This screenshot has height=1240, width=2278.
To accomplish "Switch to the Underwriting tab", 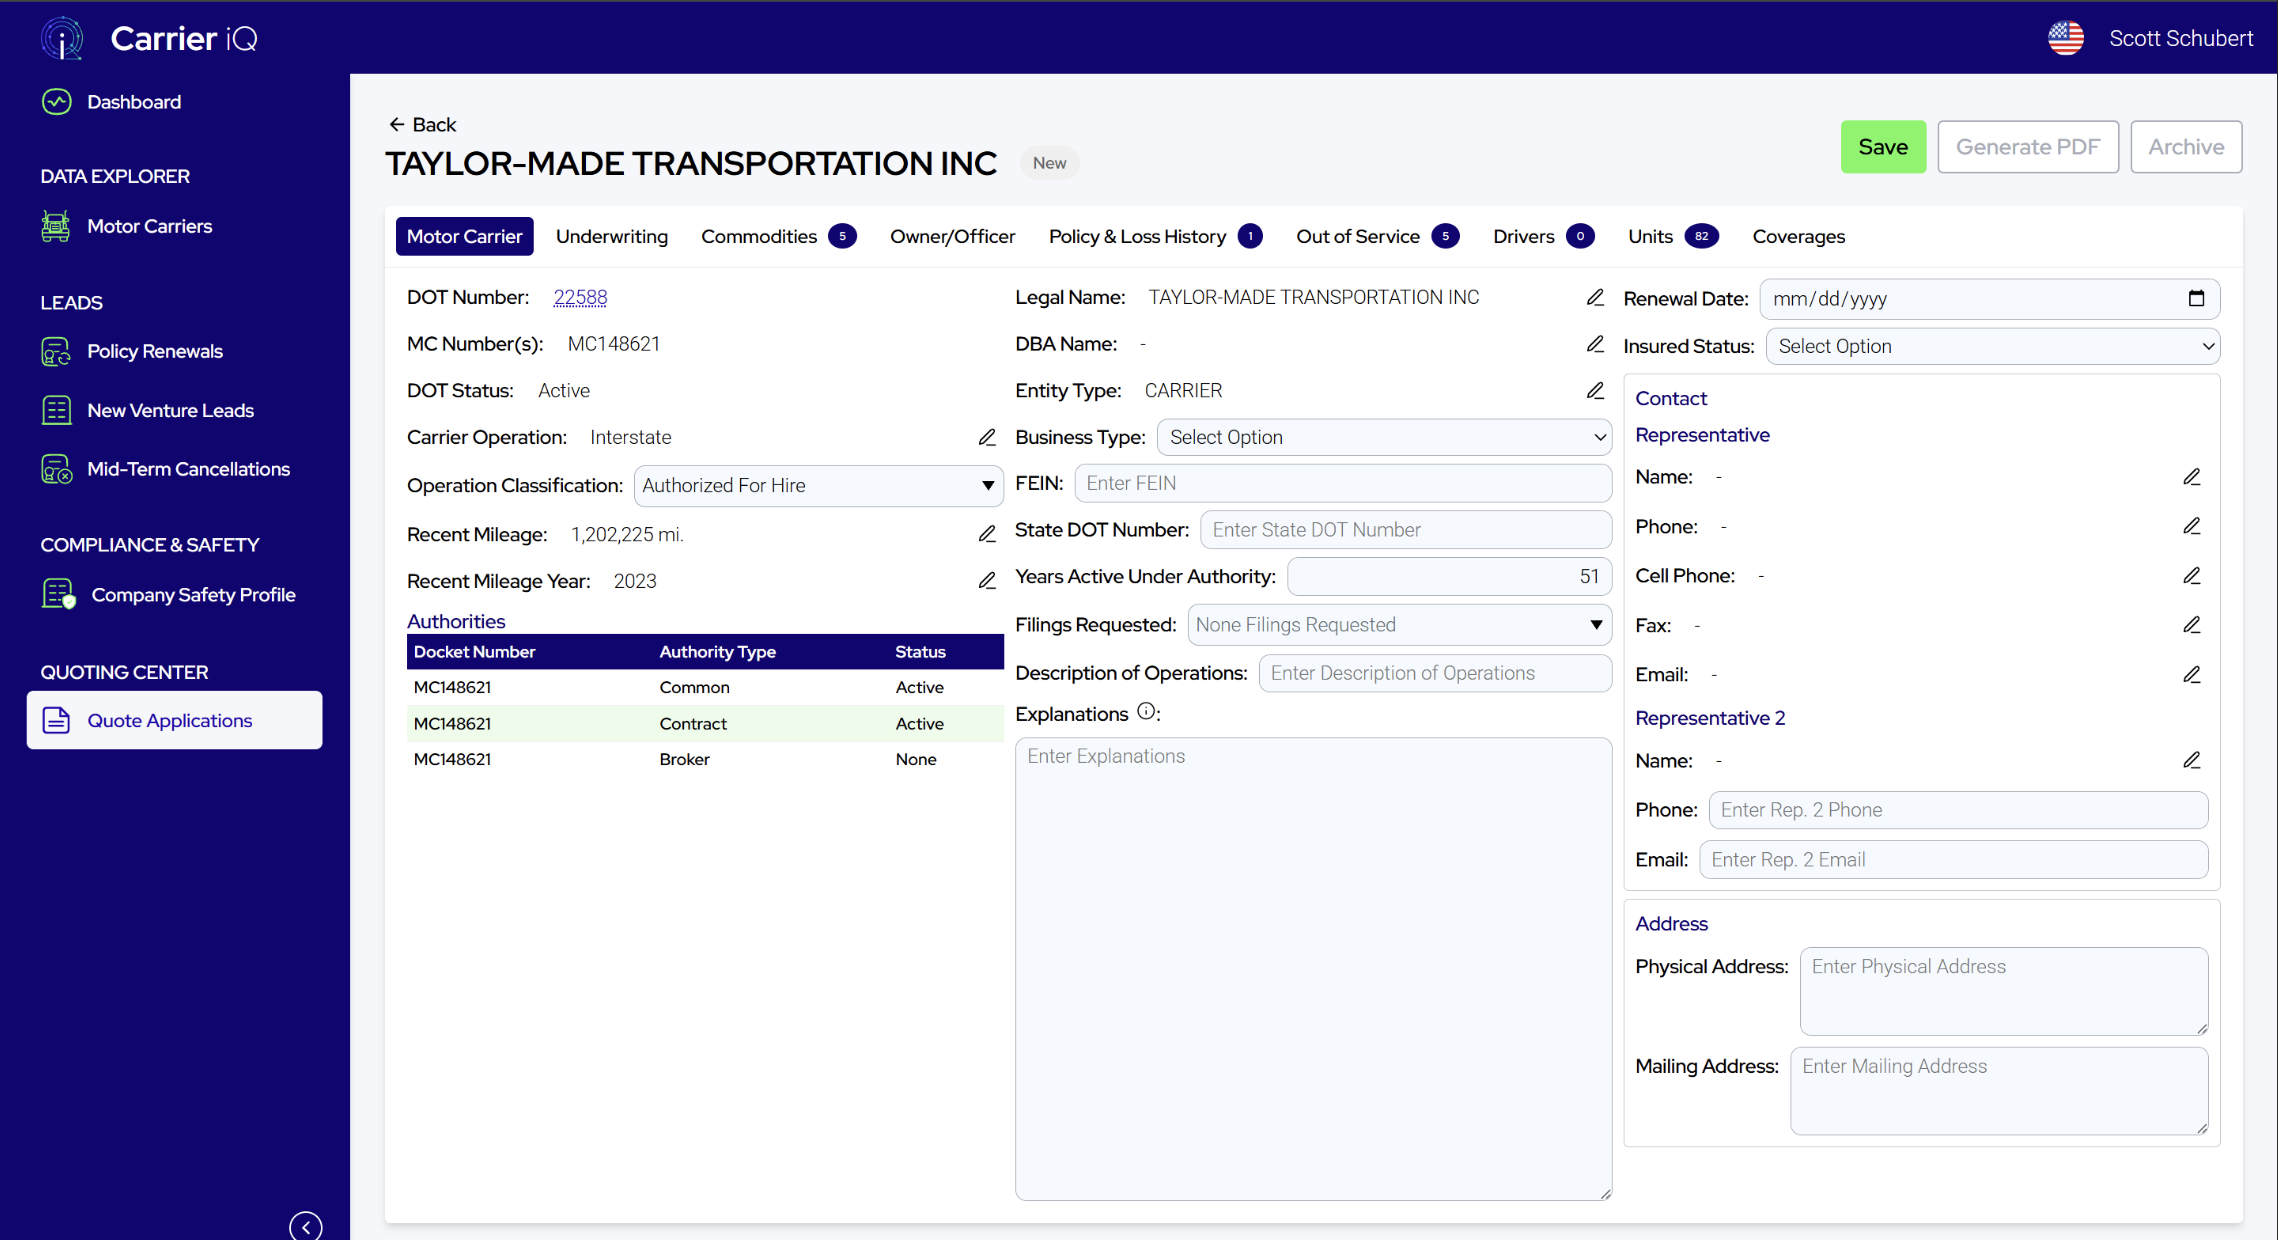I will [x=611, y=237].
